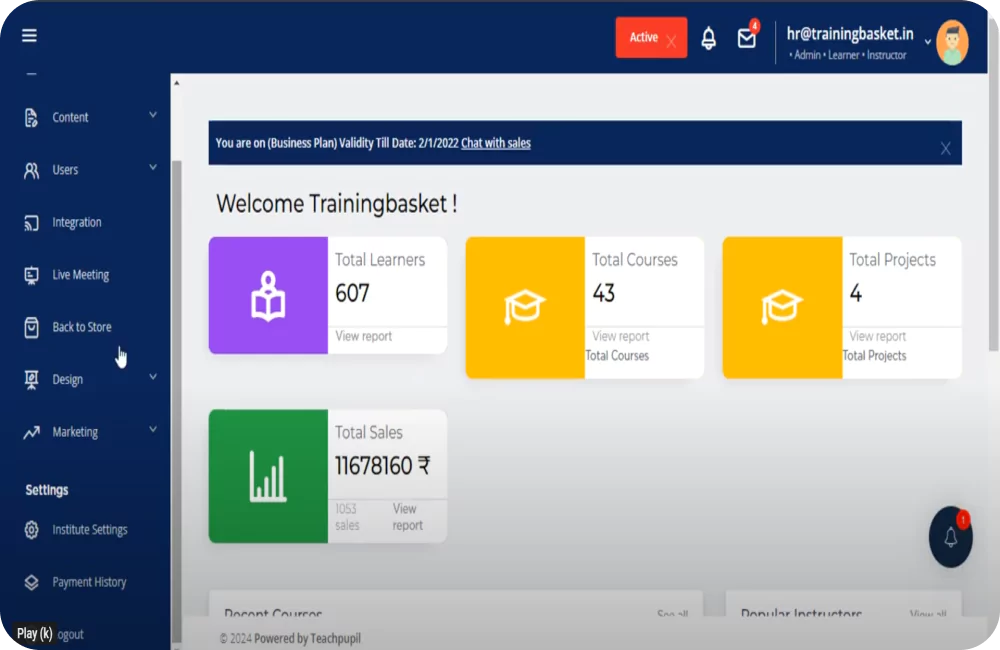
Task: Close the red Active badge
Action: point(671,42)
